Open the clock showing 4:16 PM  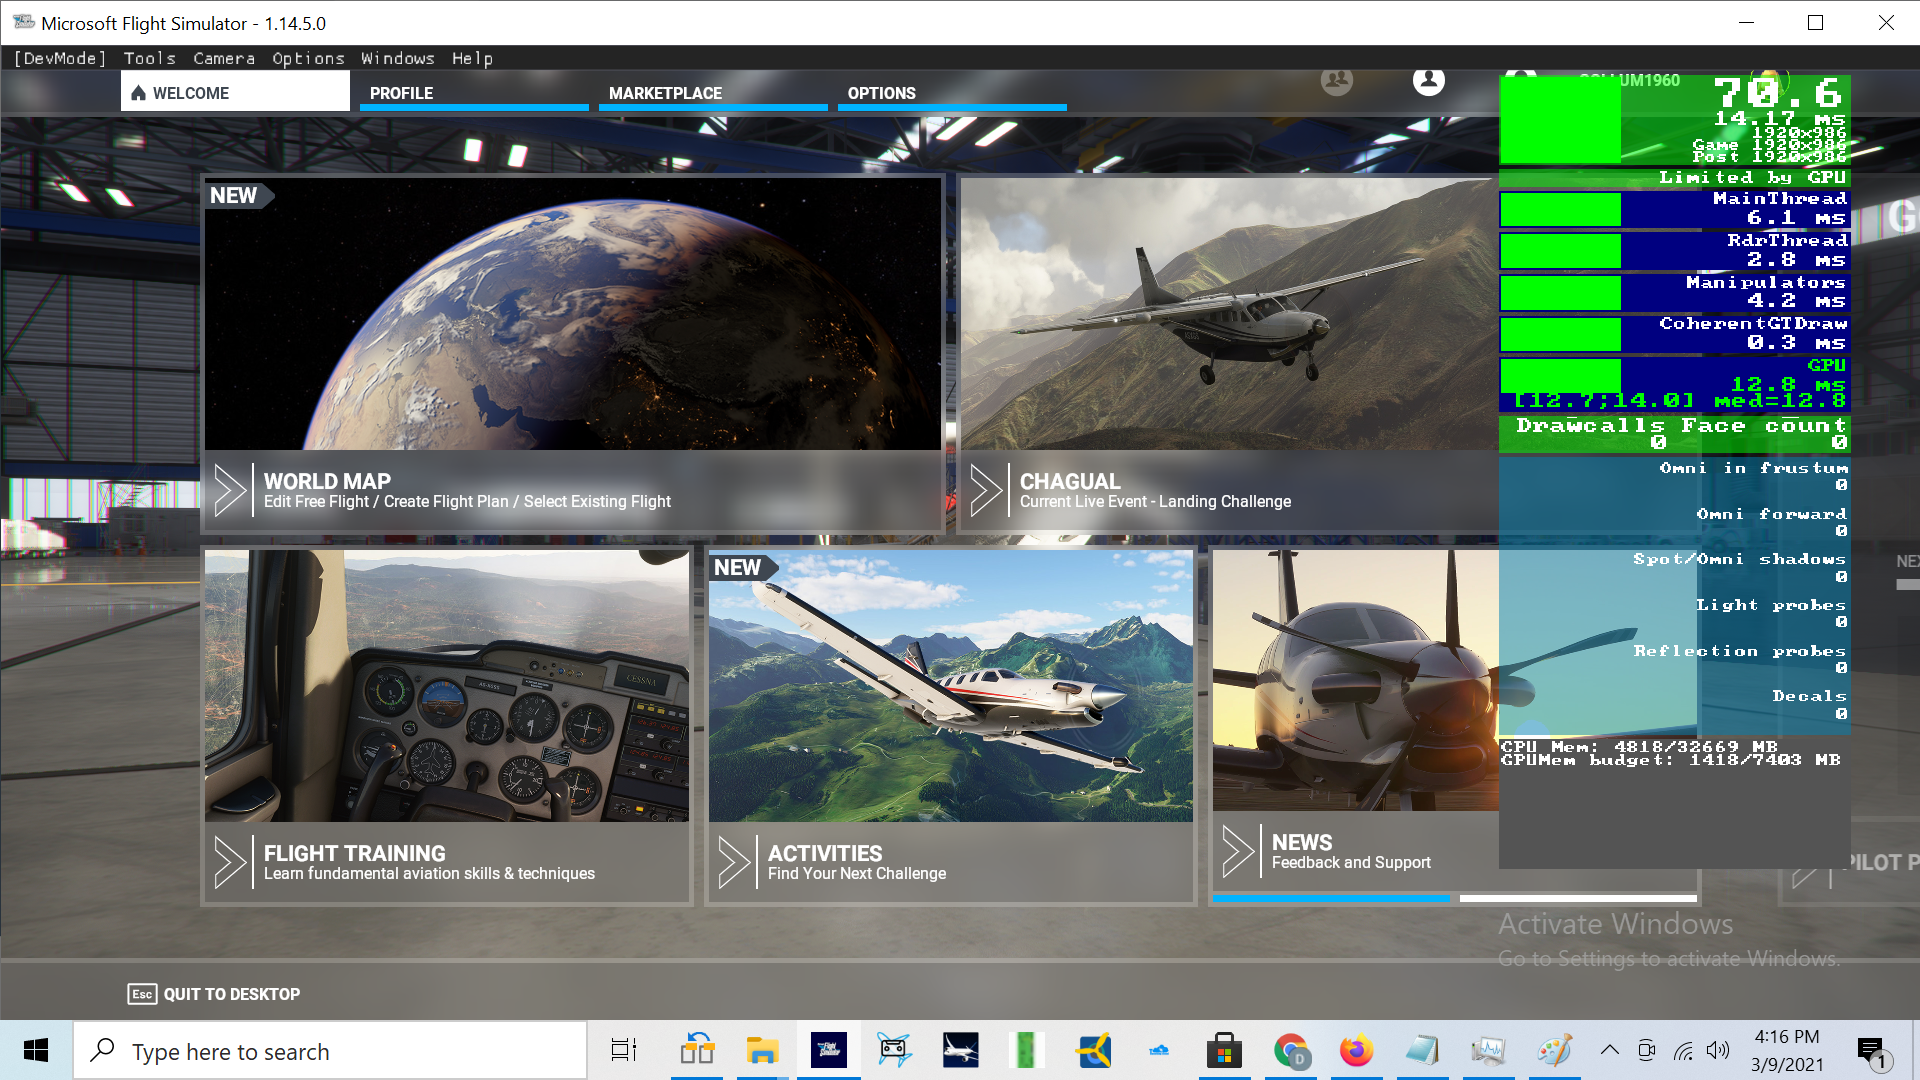point(1787,1050)
